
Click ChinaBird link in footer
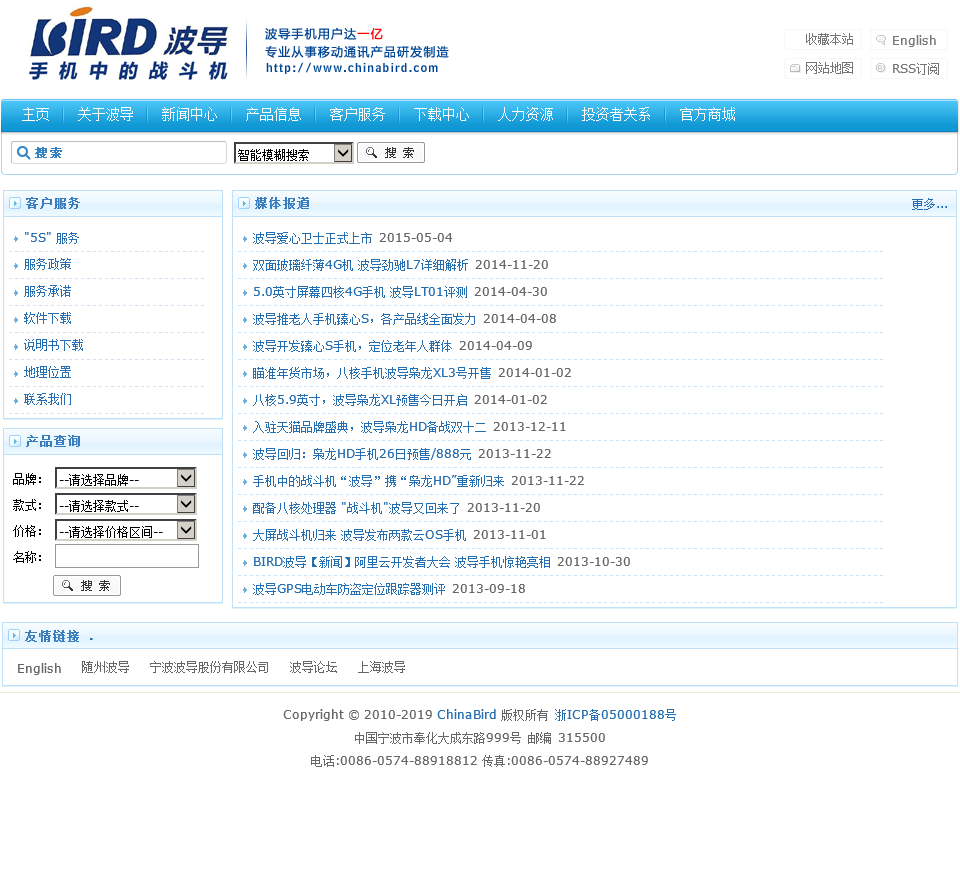tap(467, 714)
